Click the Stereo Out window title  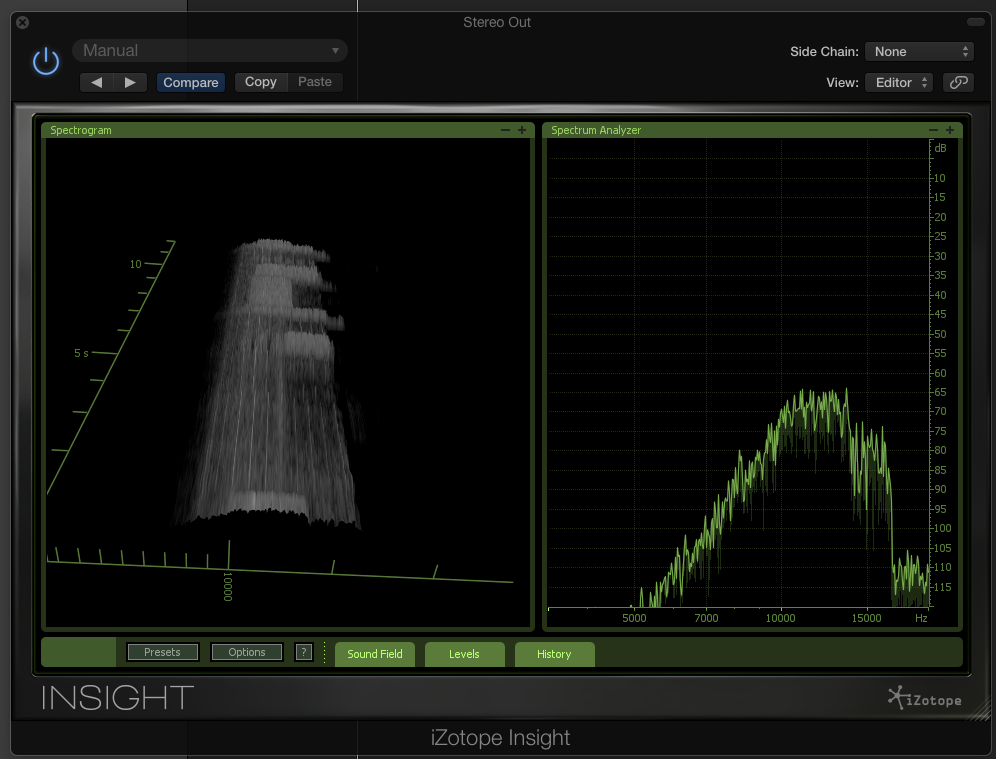click(497, 22)
